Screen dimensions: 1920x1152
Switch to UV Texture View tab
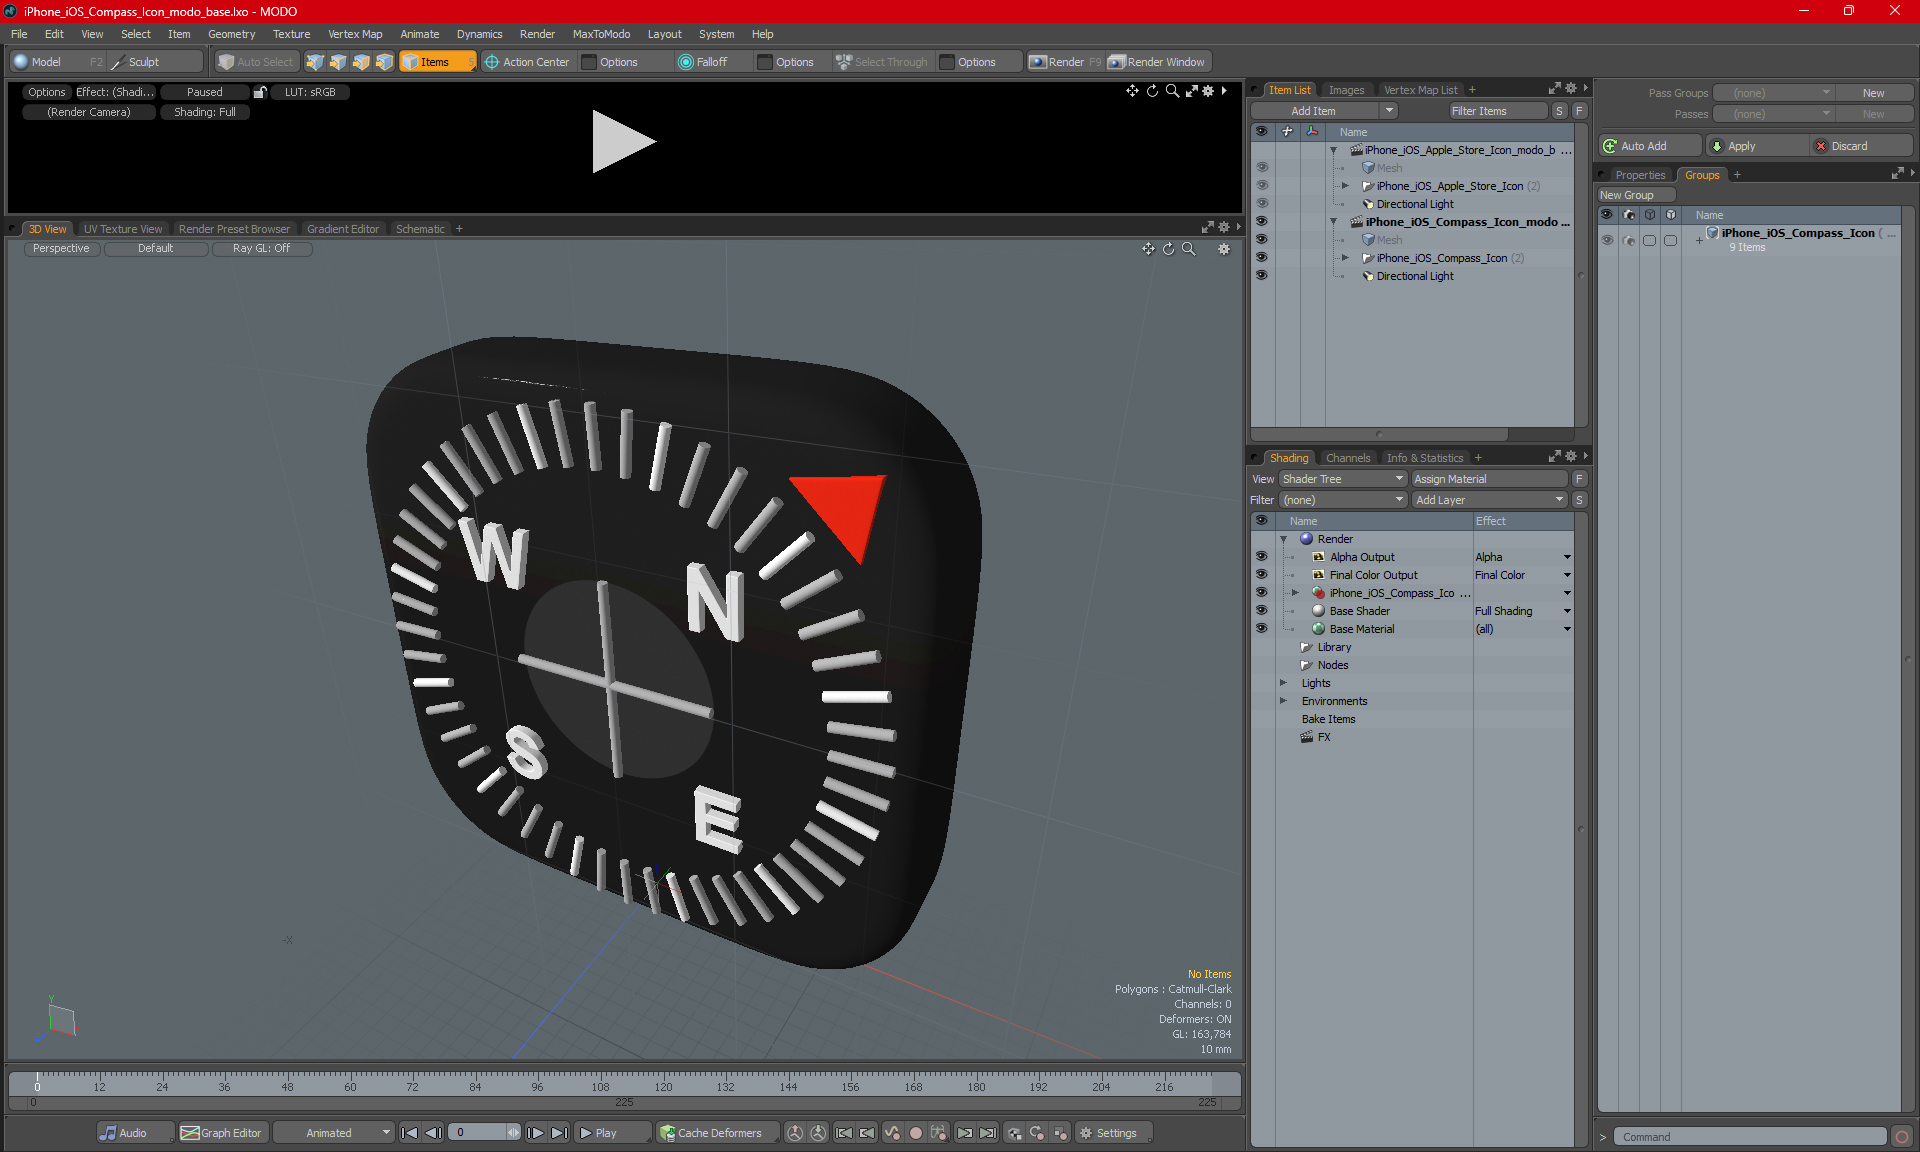coord(123,229)
